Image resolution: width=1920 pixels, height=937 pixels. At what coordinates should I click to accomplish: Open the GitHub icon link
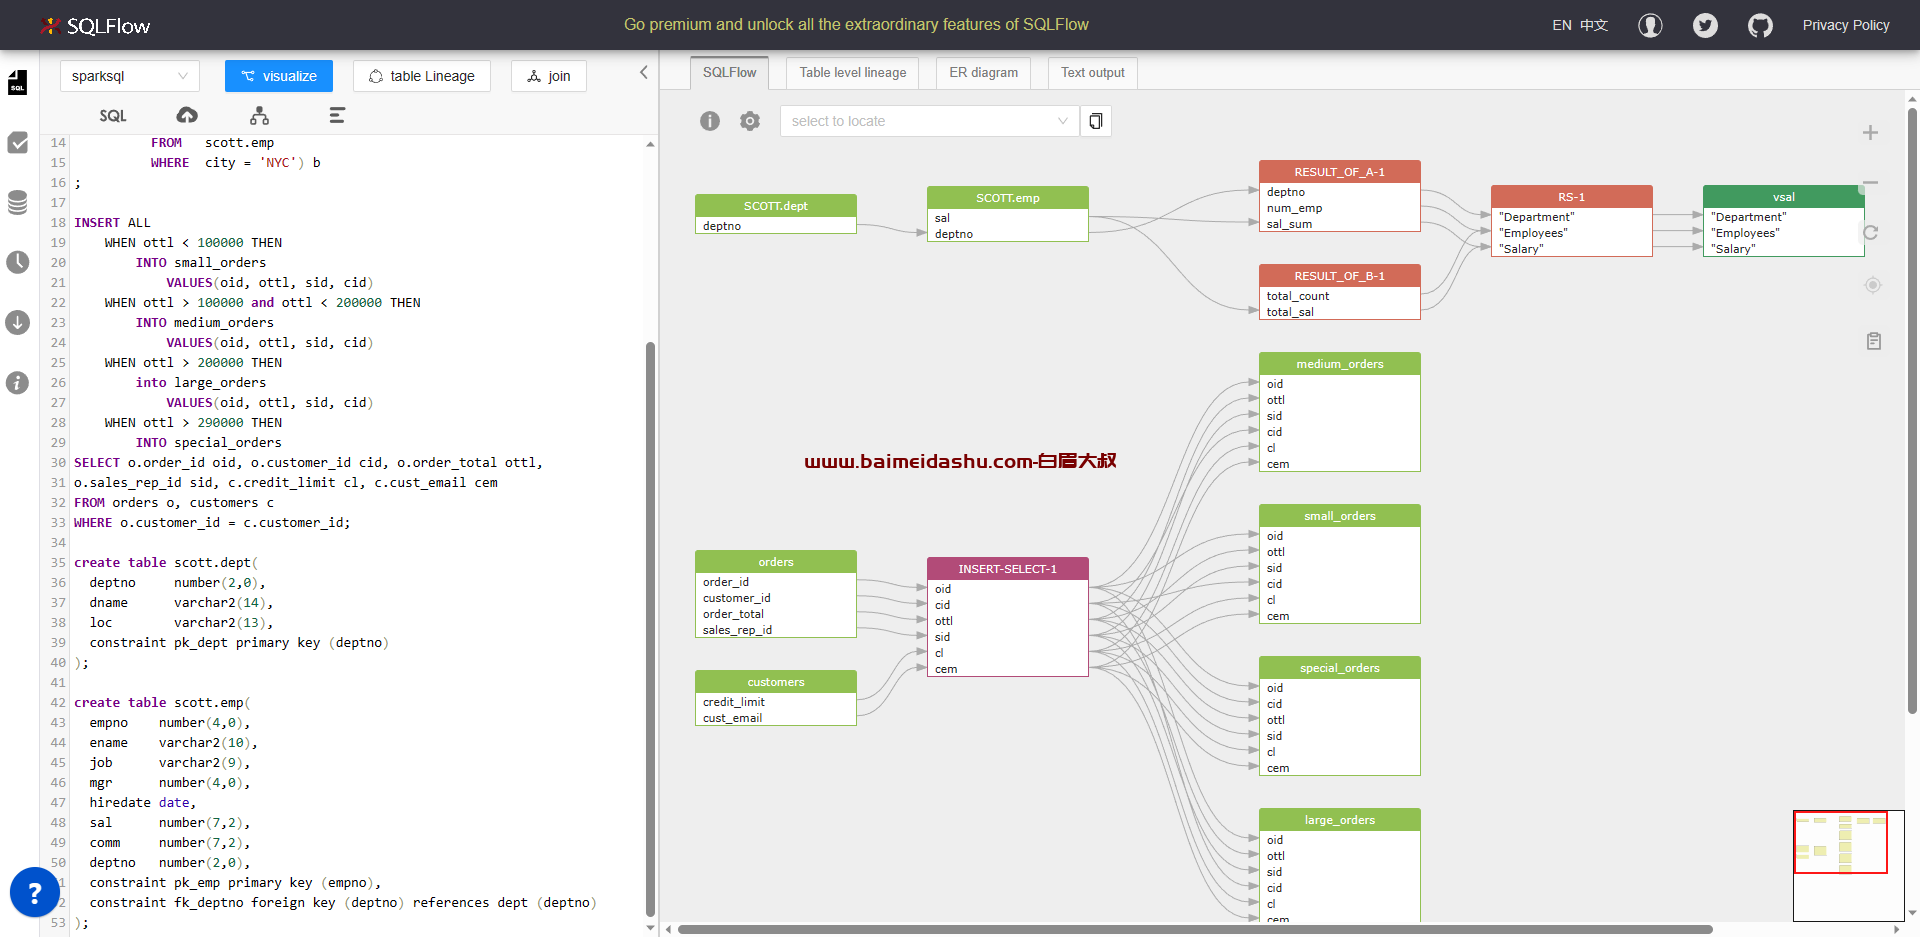(x=1760, y=25)
